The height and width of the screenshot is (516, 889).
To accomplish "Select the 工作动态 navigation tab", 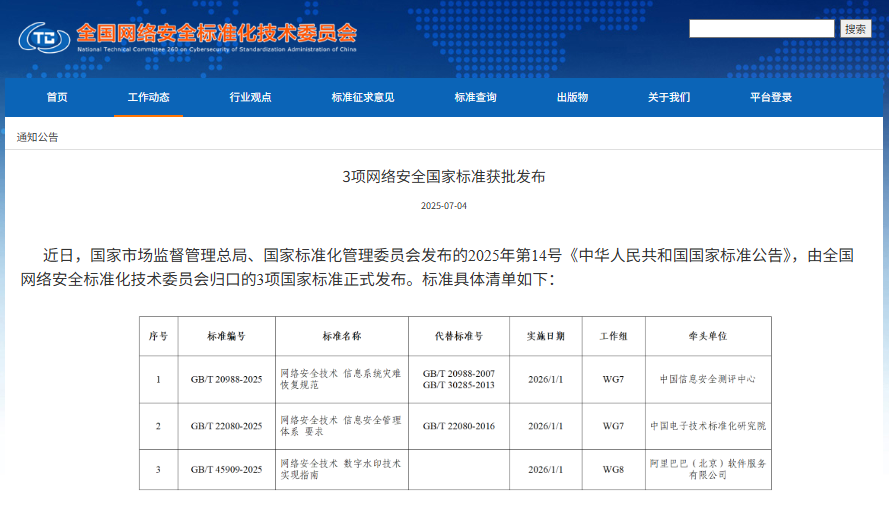I will click(149, 98).
